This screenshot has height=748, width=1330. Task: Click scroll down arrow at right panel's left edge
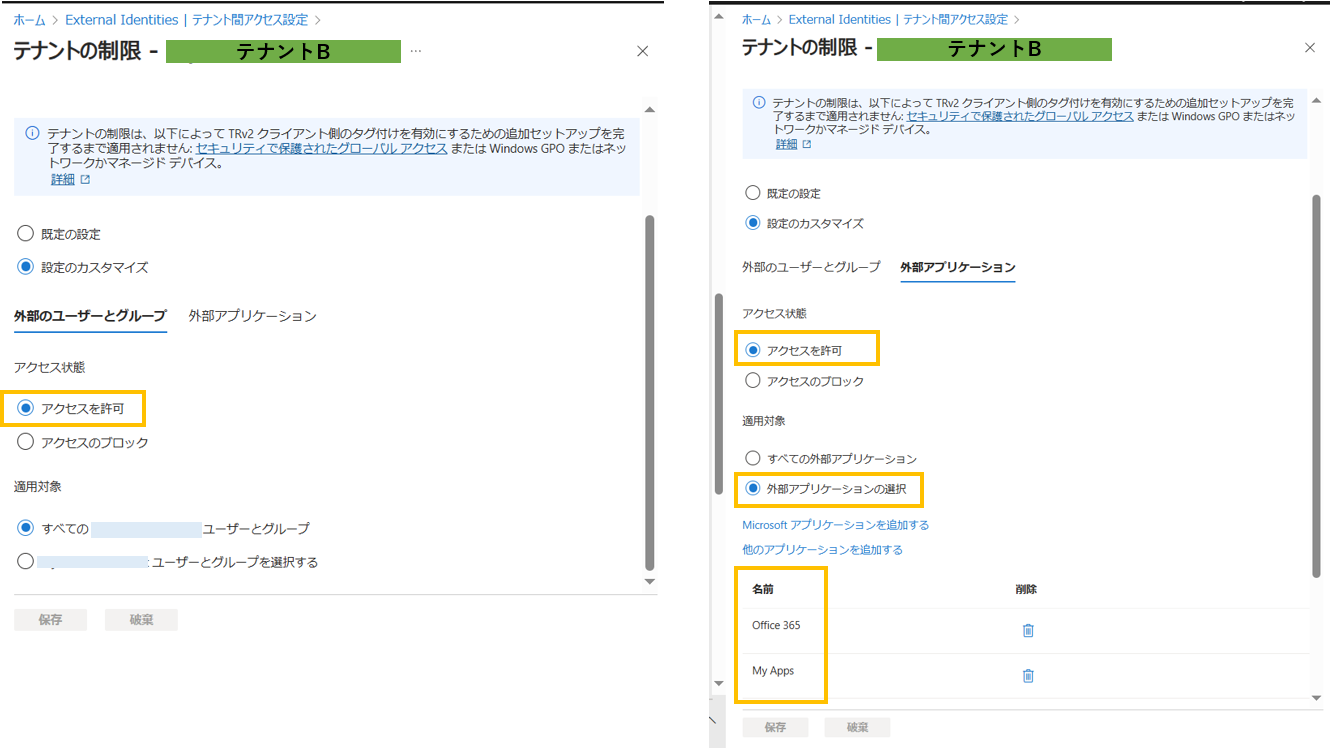coord(718,683)
